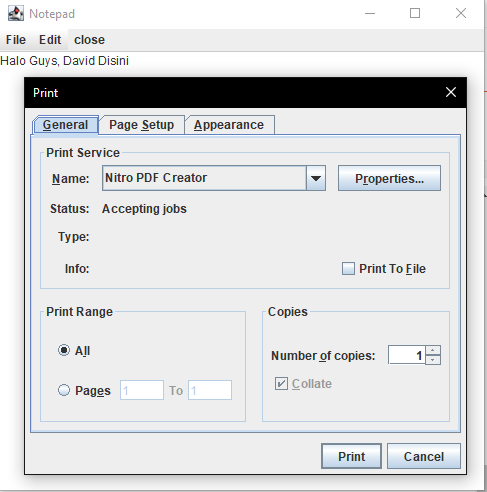The width and height of the screenshot is (487, 492).
Task: Click the Print dialog title text
Action: coord(46,93)
